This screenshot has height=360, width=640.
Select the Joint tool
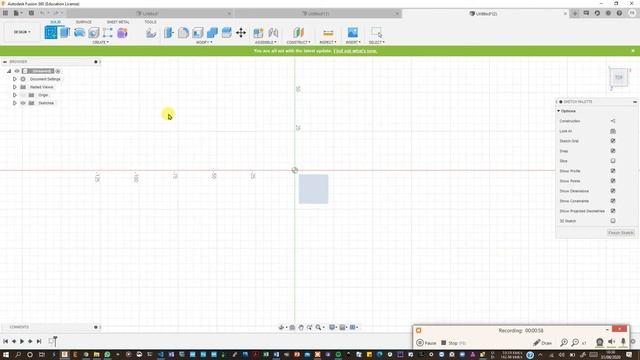coord(273,32)
